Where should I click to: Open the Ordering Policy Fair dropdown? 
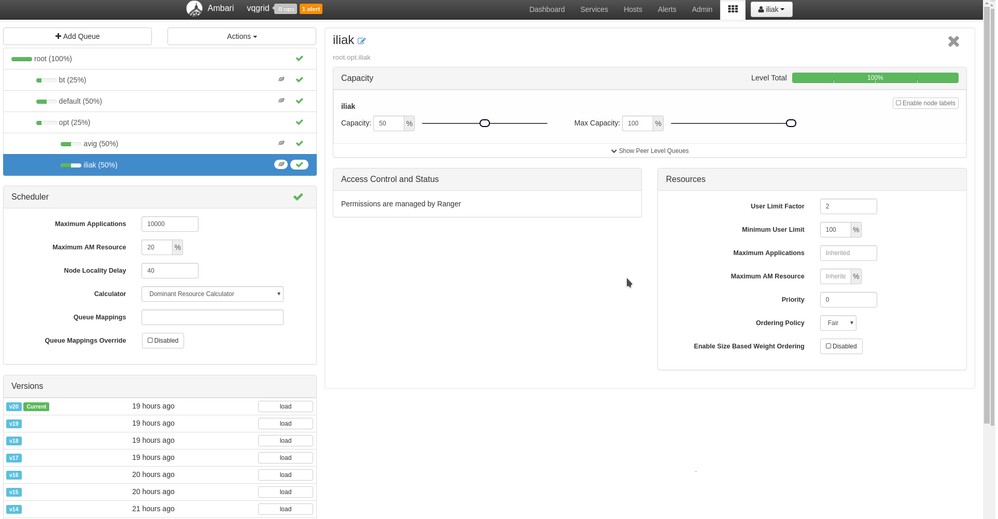(x=838, y=323)
